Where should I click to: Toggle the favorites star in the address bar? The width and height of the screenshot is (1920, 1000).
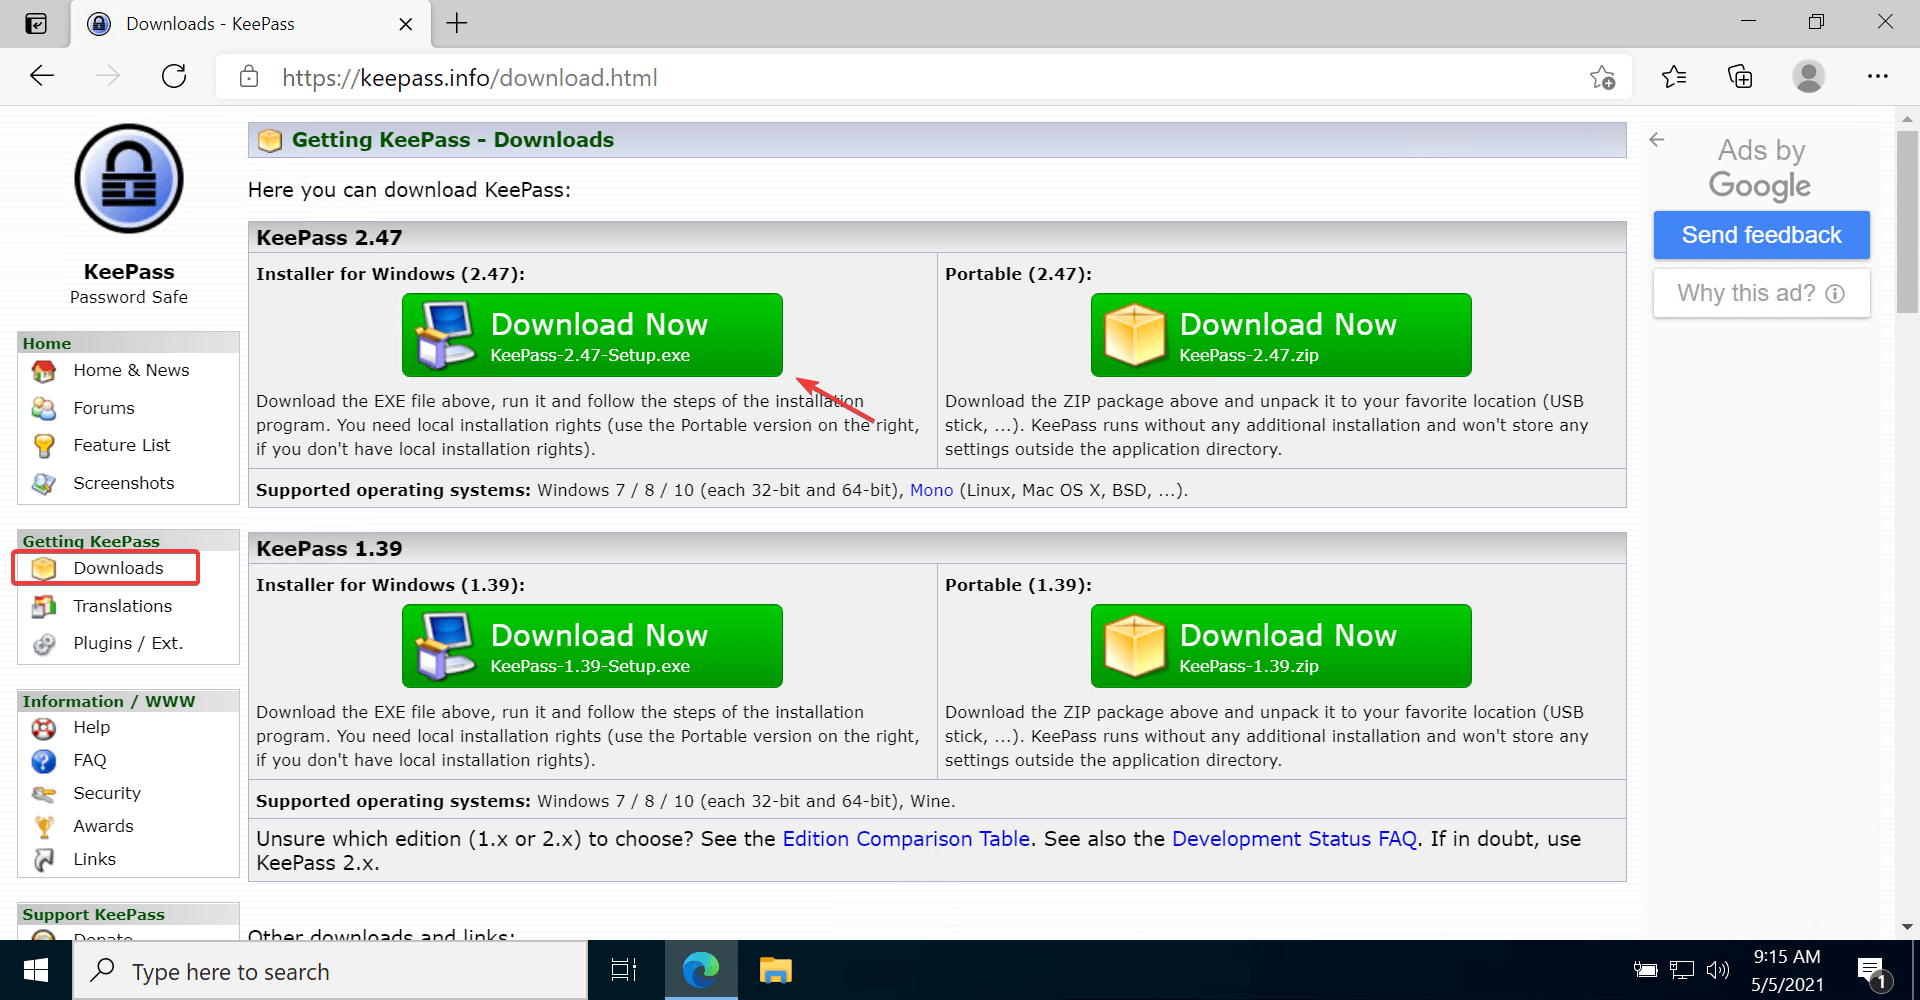tap(1603, 77)
